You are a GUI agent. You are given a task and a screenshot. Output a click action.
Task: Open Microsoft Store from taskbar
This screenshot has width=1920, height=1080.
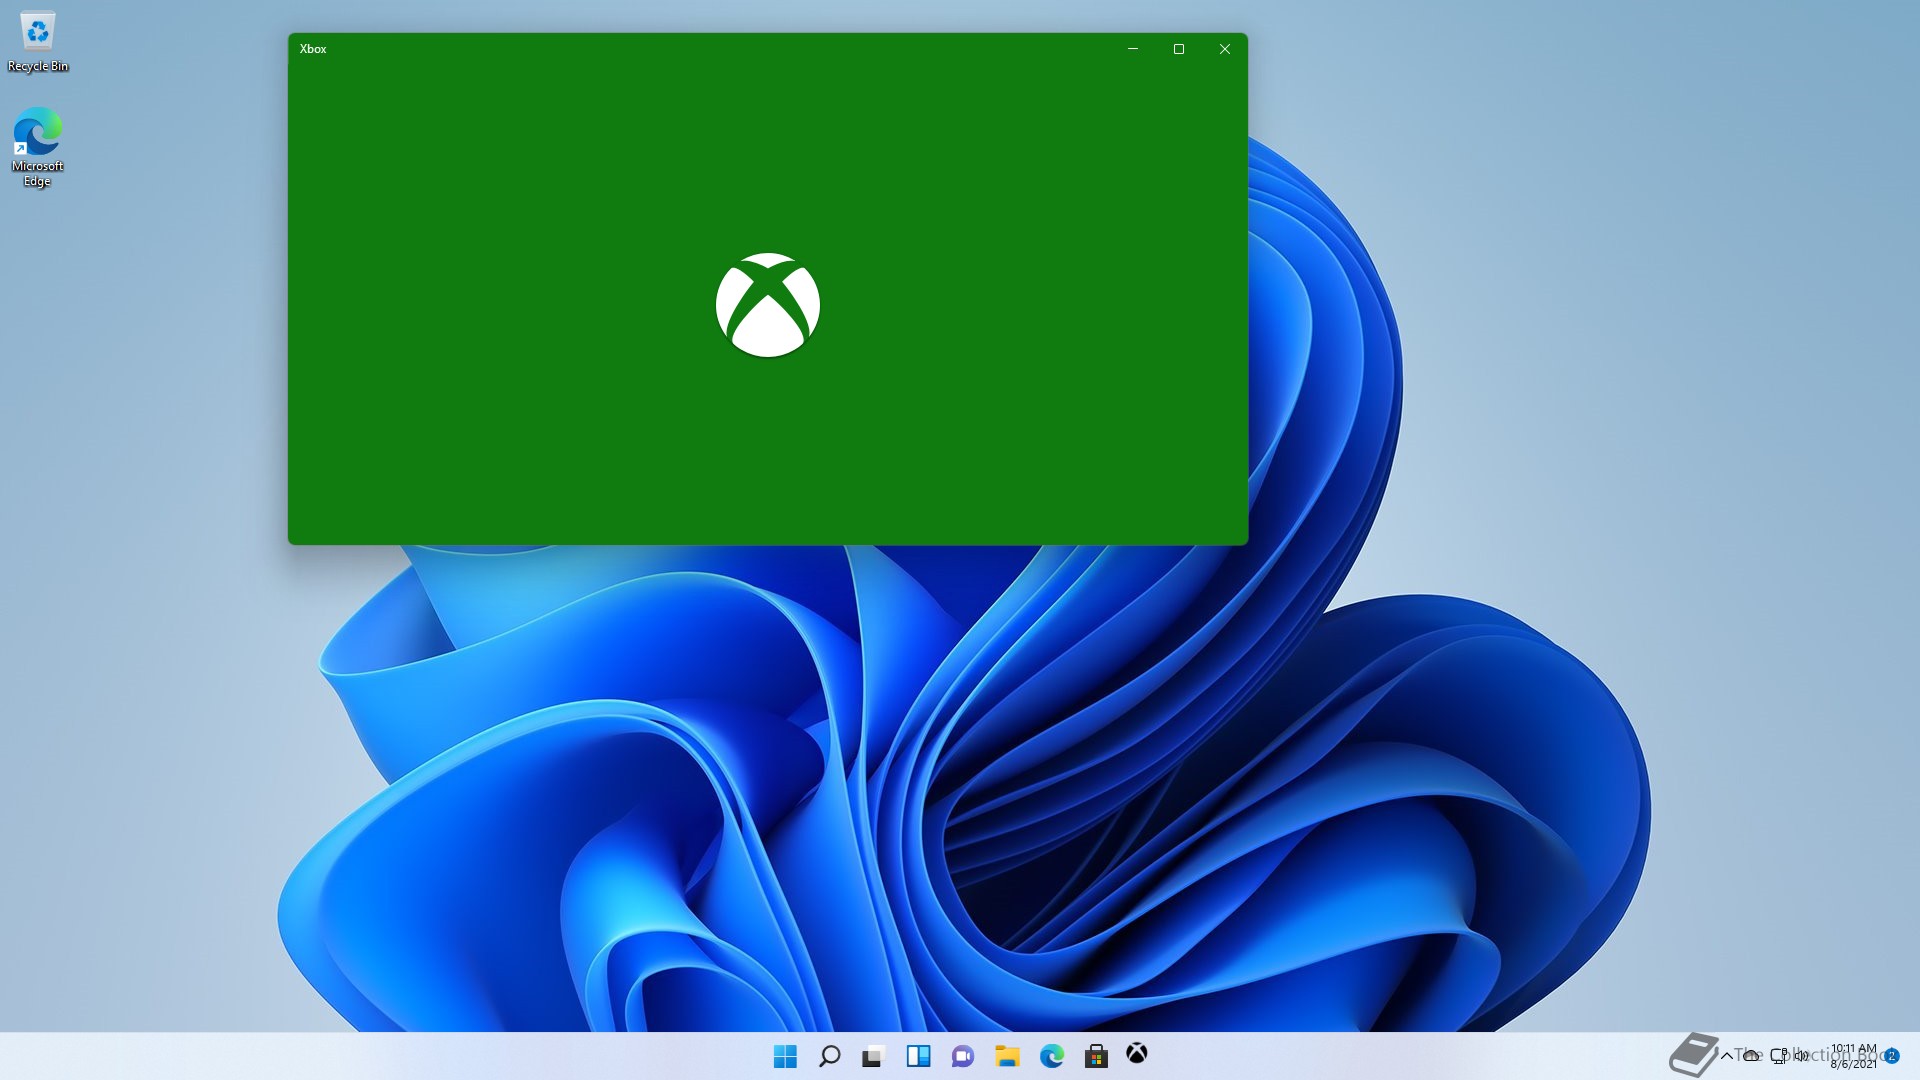[x=1096, y=1056]
